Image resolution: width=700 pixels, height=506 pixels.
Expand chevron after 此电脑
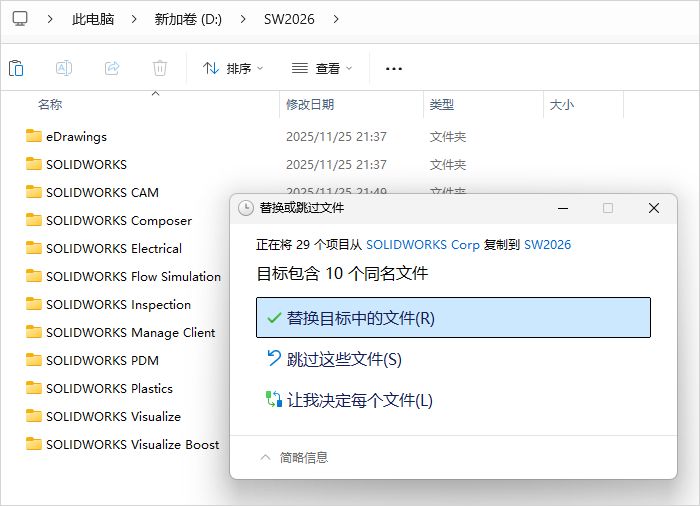133,19
